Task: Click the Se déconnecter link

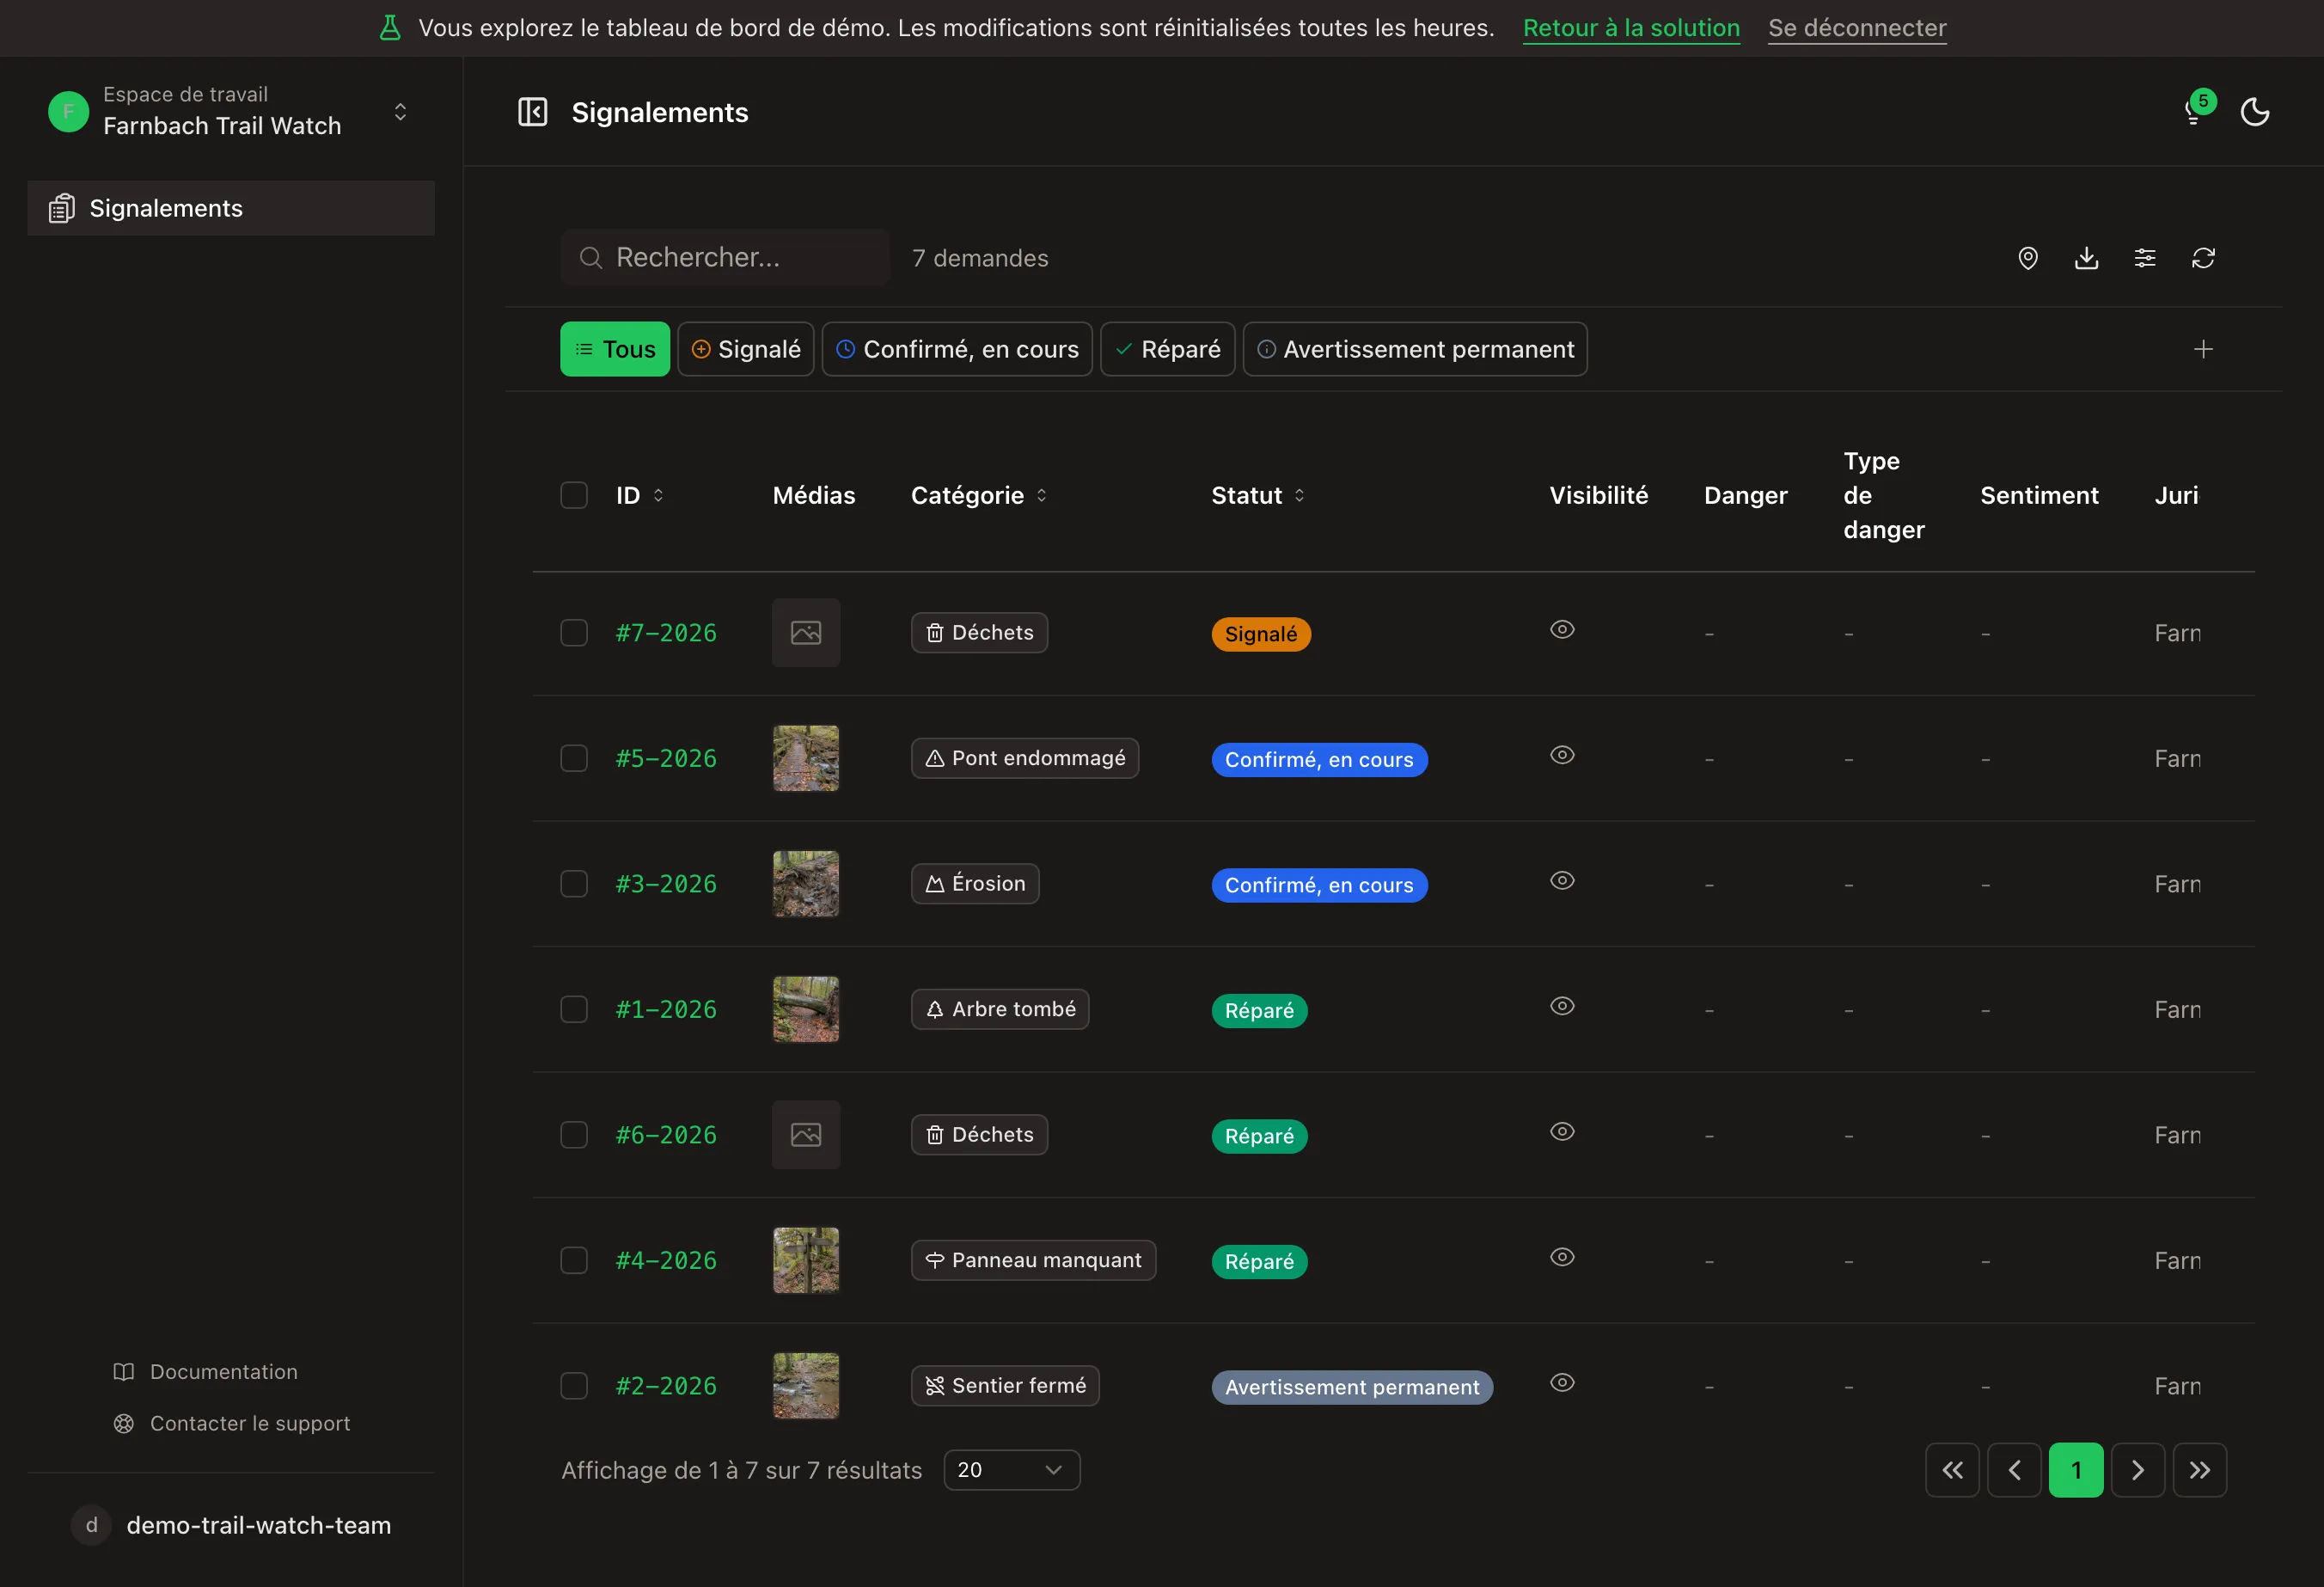Action: point(1857,28)
